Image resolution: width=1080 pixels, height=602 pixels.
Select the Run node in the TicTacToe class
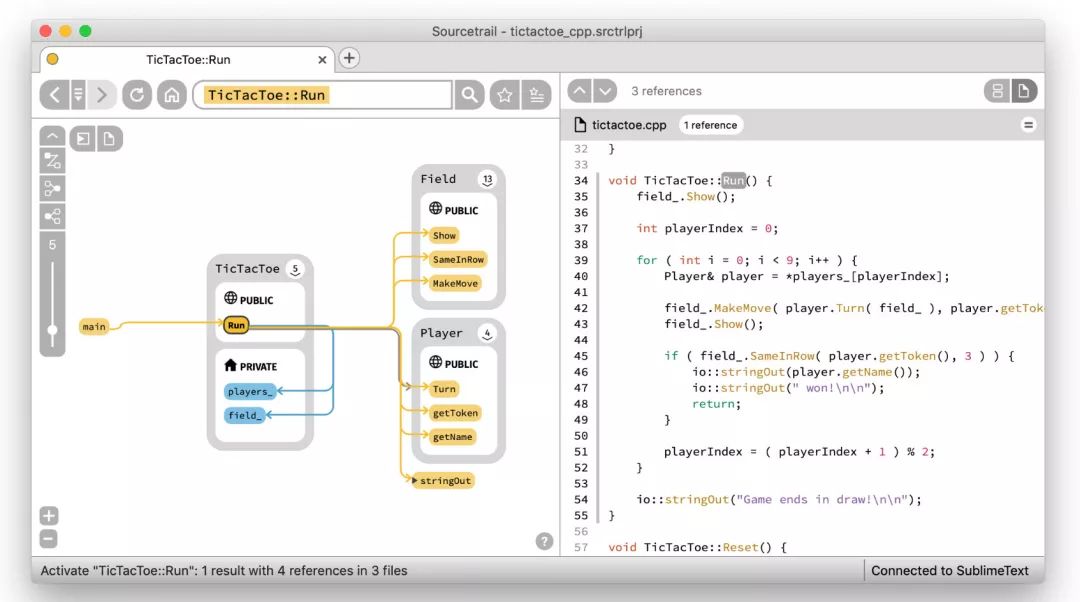(236, 325)
